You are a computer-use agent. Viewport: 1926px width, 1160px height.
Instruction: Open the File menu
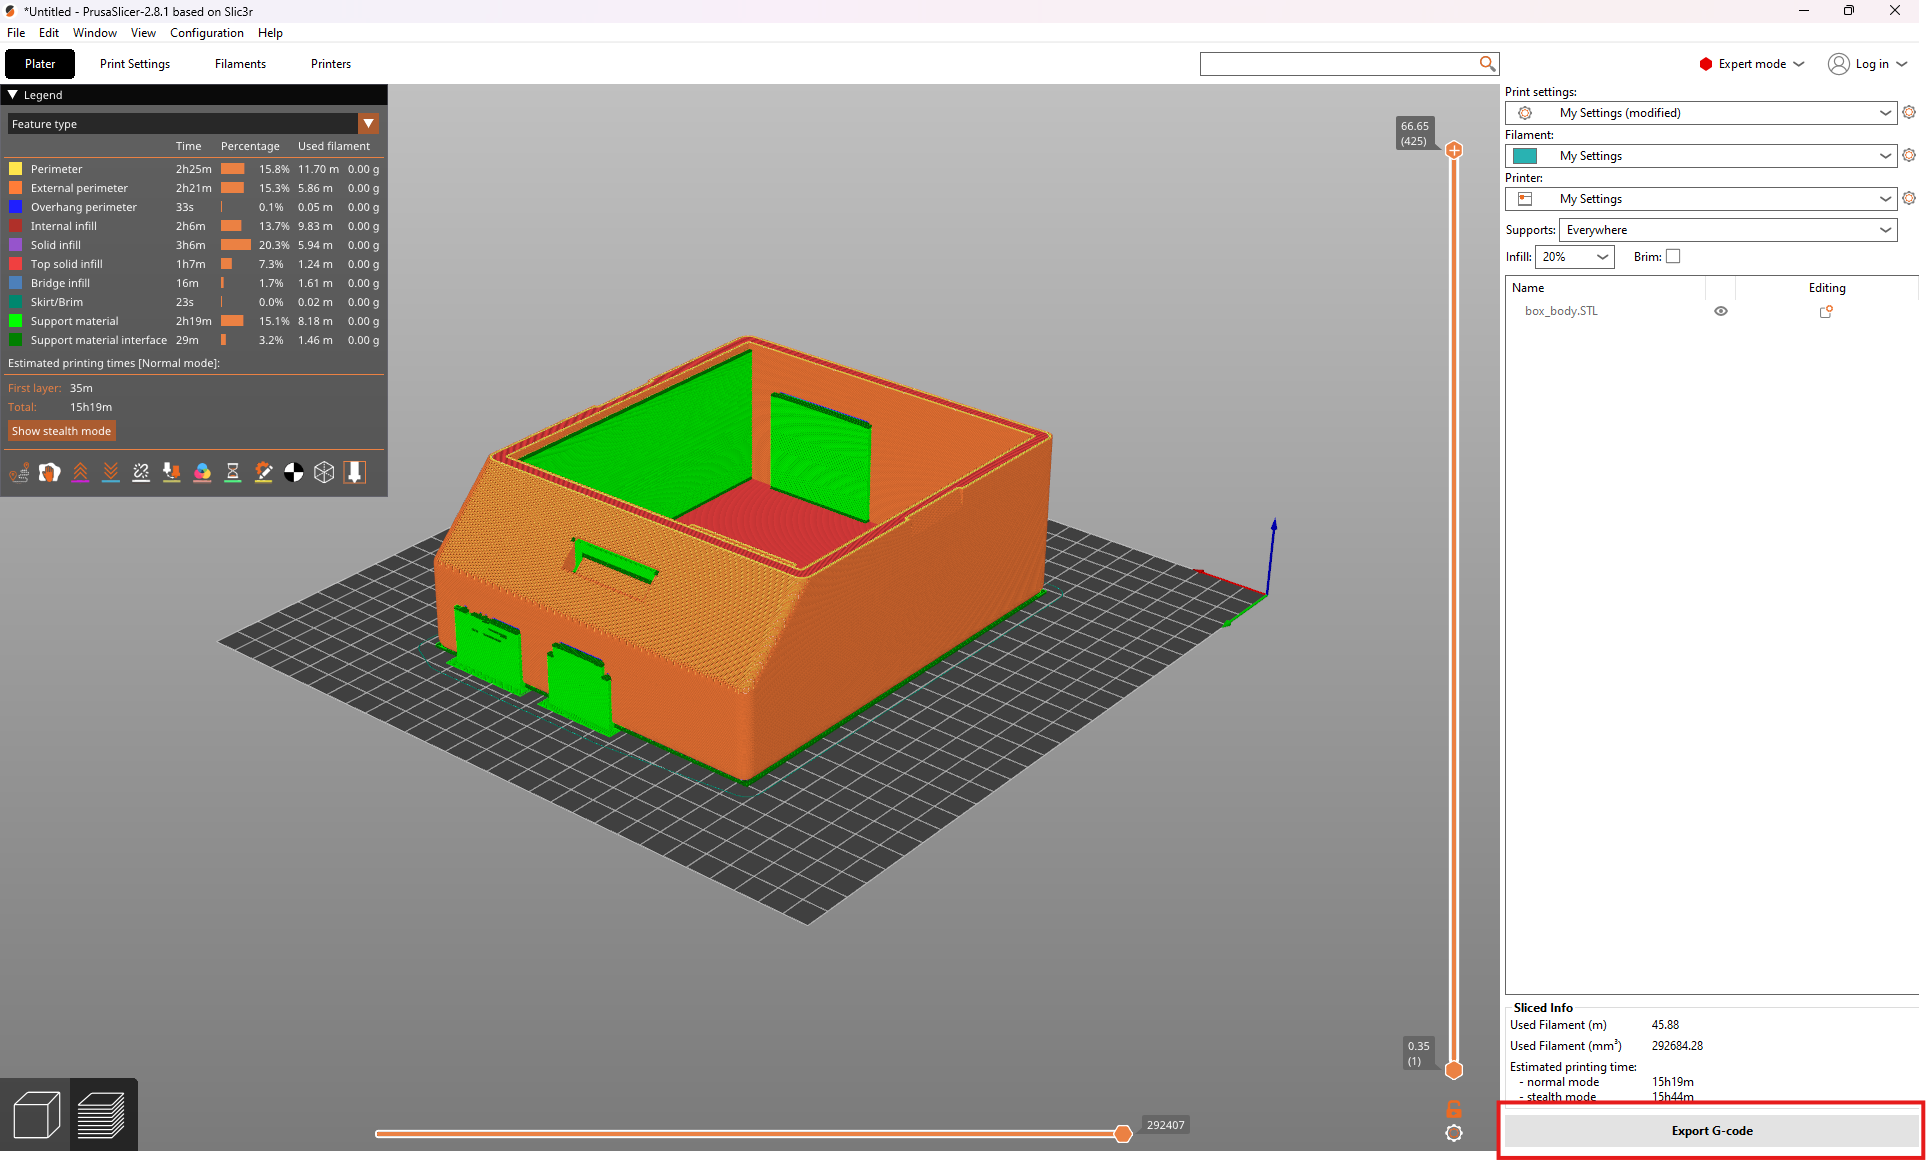16,33
